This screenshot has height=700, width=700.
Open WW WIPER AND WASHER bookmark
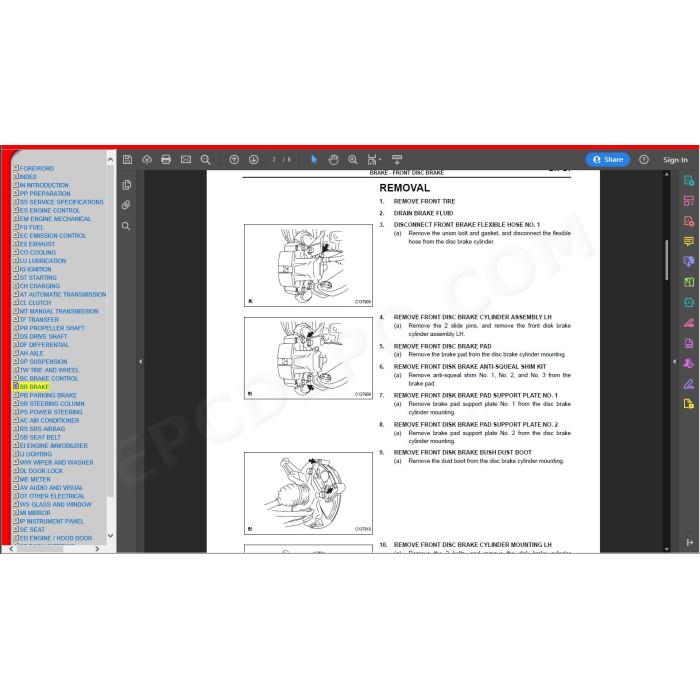point(56,462)
